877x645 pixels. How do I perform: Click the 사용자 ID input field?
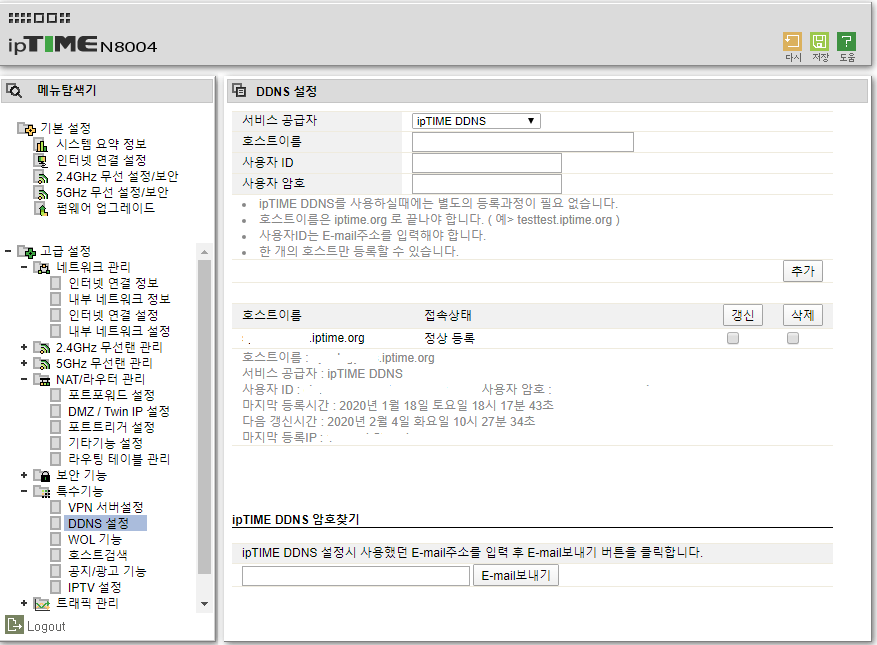(487, 163)
